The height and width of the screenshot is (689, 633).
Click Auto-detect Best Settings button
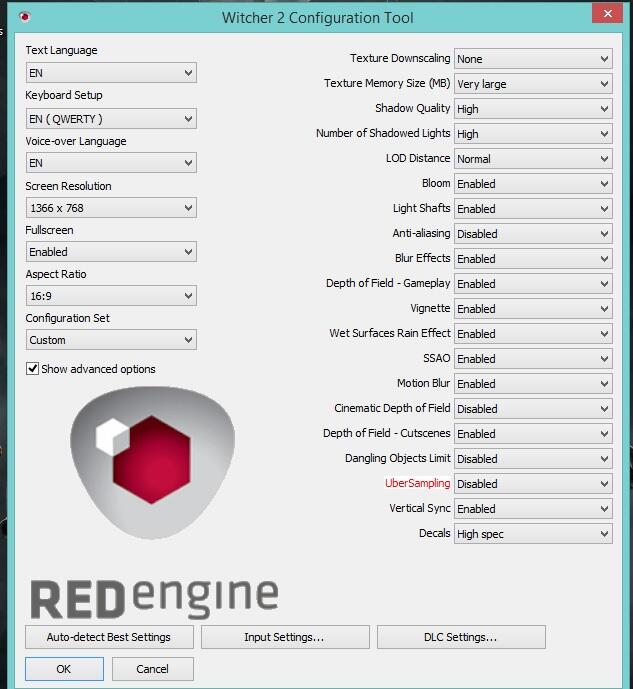pyautogui.click(x=109, y=637)
